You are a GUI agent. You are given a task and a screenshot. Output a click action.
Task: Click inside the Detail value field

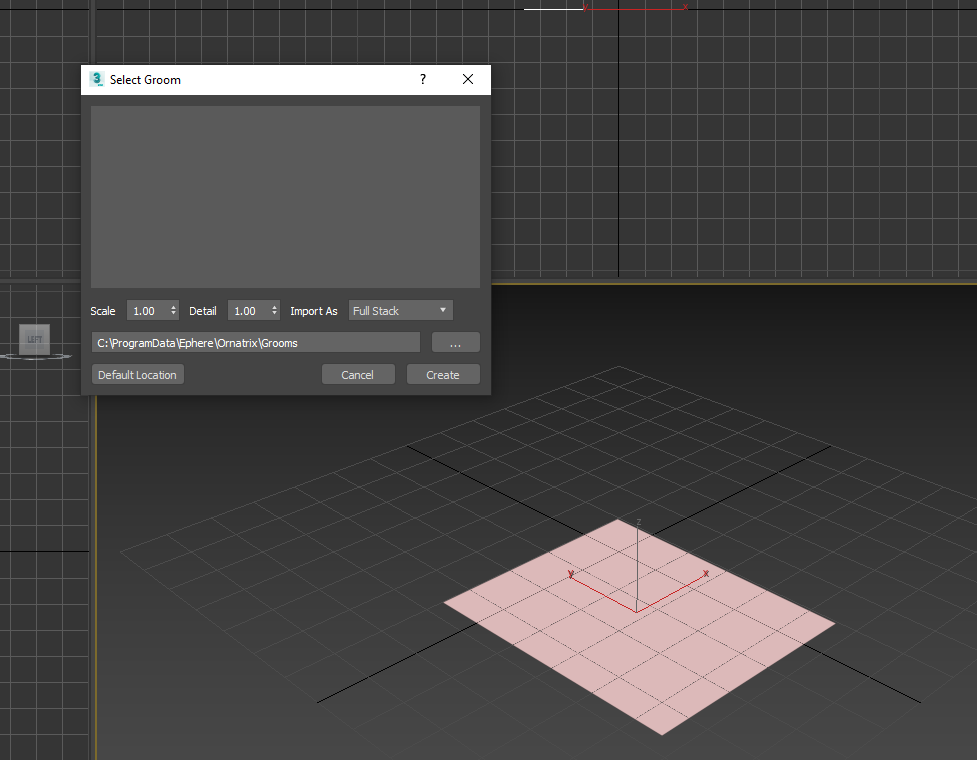(x=247, y=311)
